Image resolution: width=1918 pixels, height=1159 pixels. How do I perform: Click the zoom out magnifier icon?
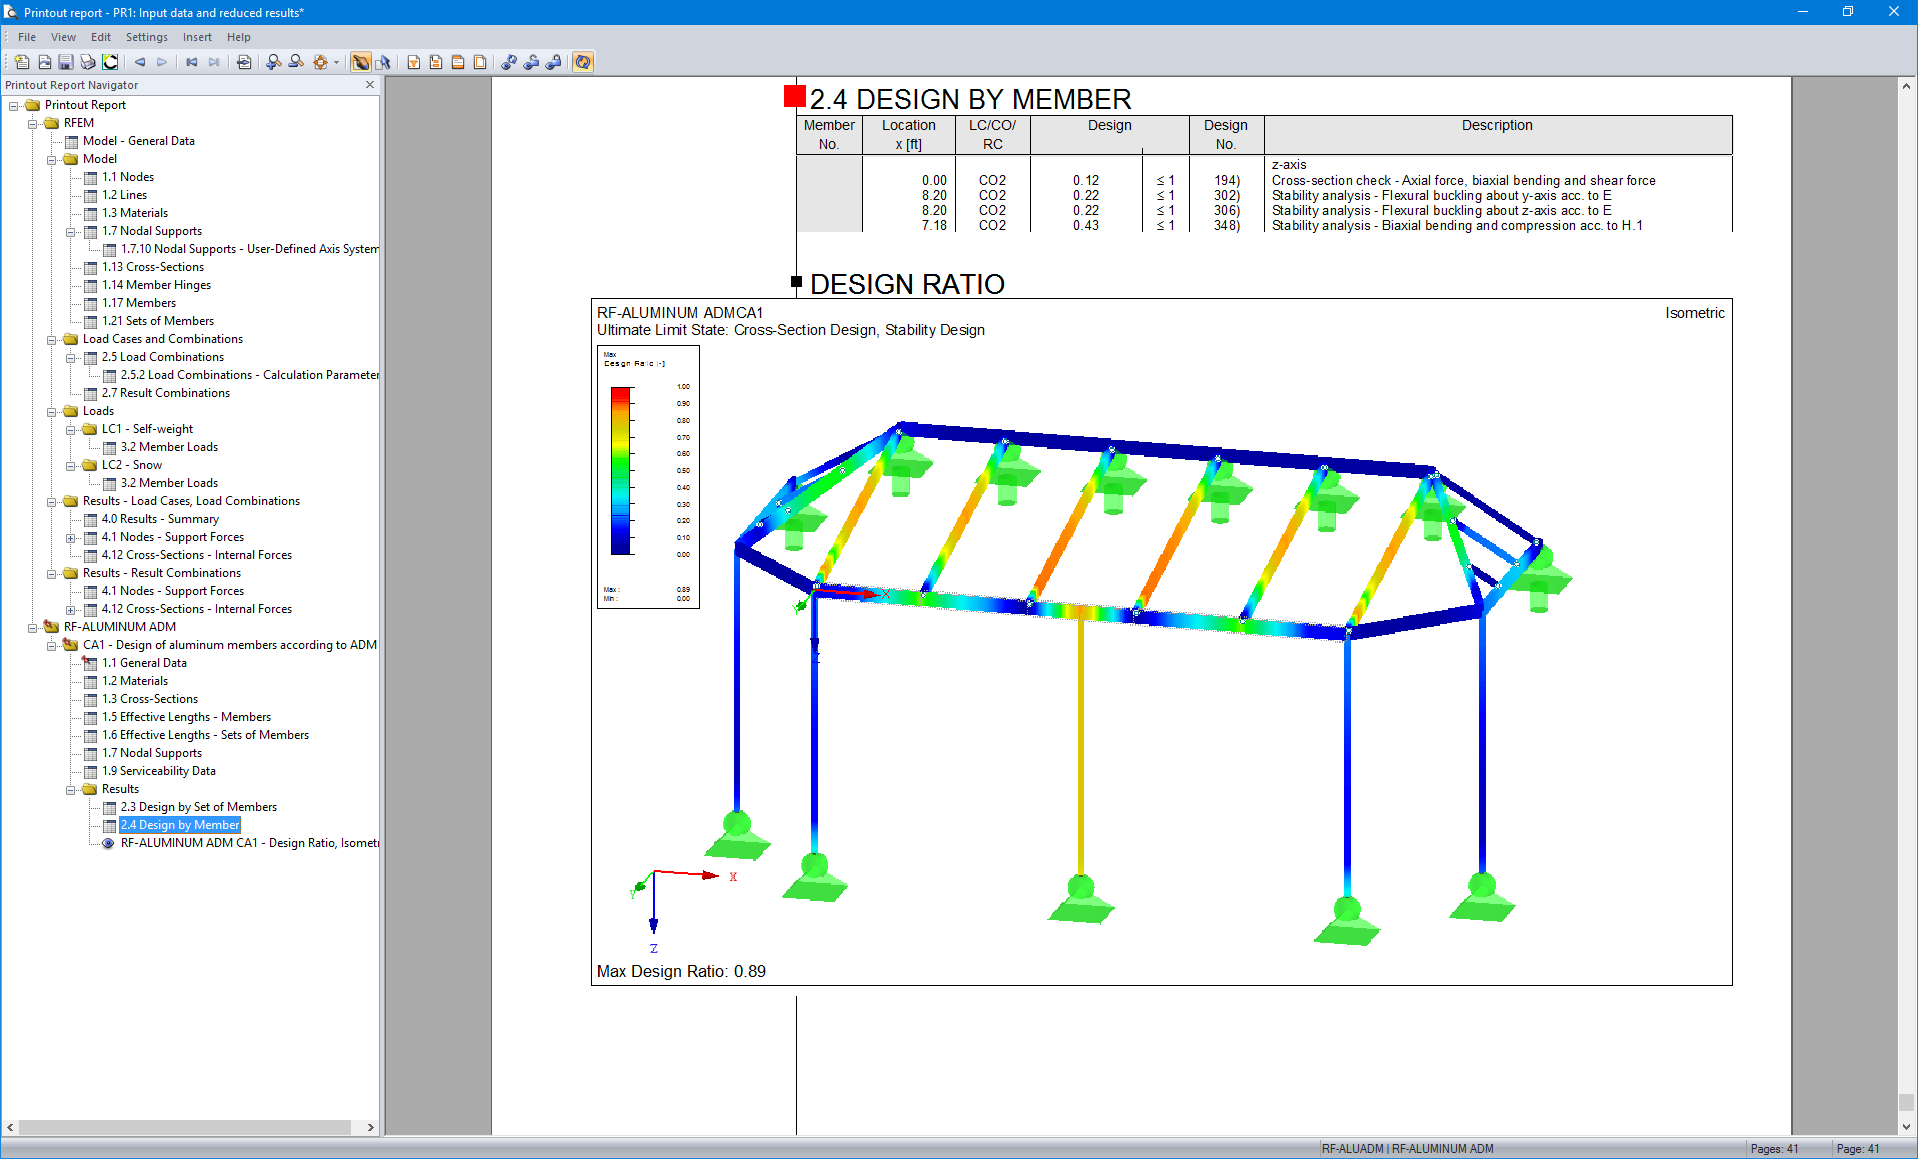click(296, 62)
